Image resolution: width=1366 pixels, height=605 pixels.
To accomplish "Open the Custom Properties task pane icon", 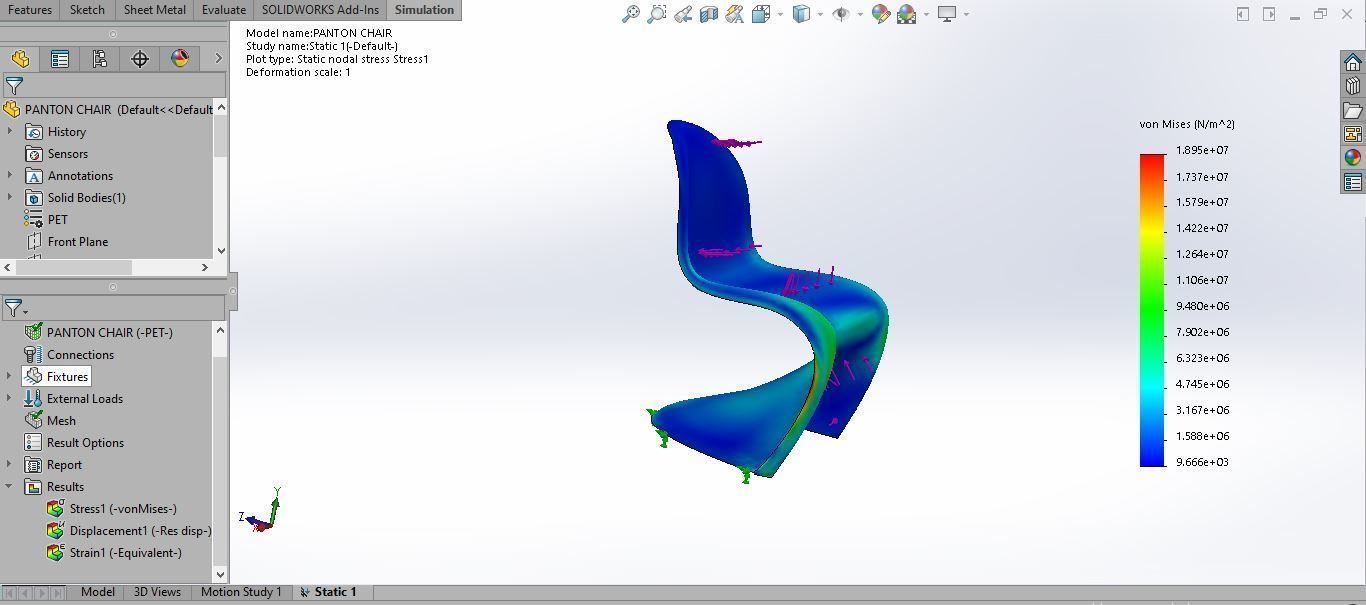I will (1353, 182).
